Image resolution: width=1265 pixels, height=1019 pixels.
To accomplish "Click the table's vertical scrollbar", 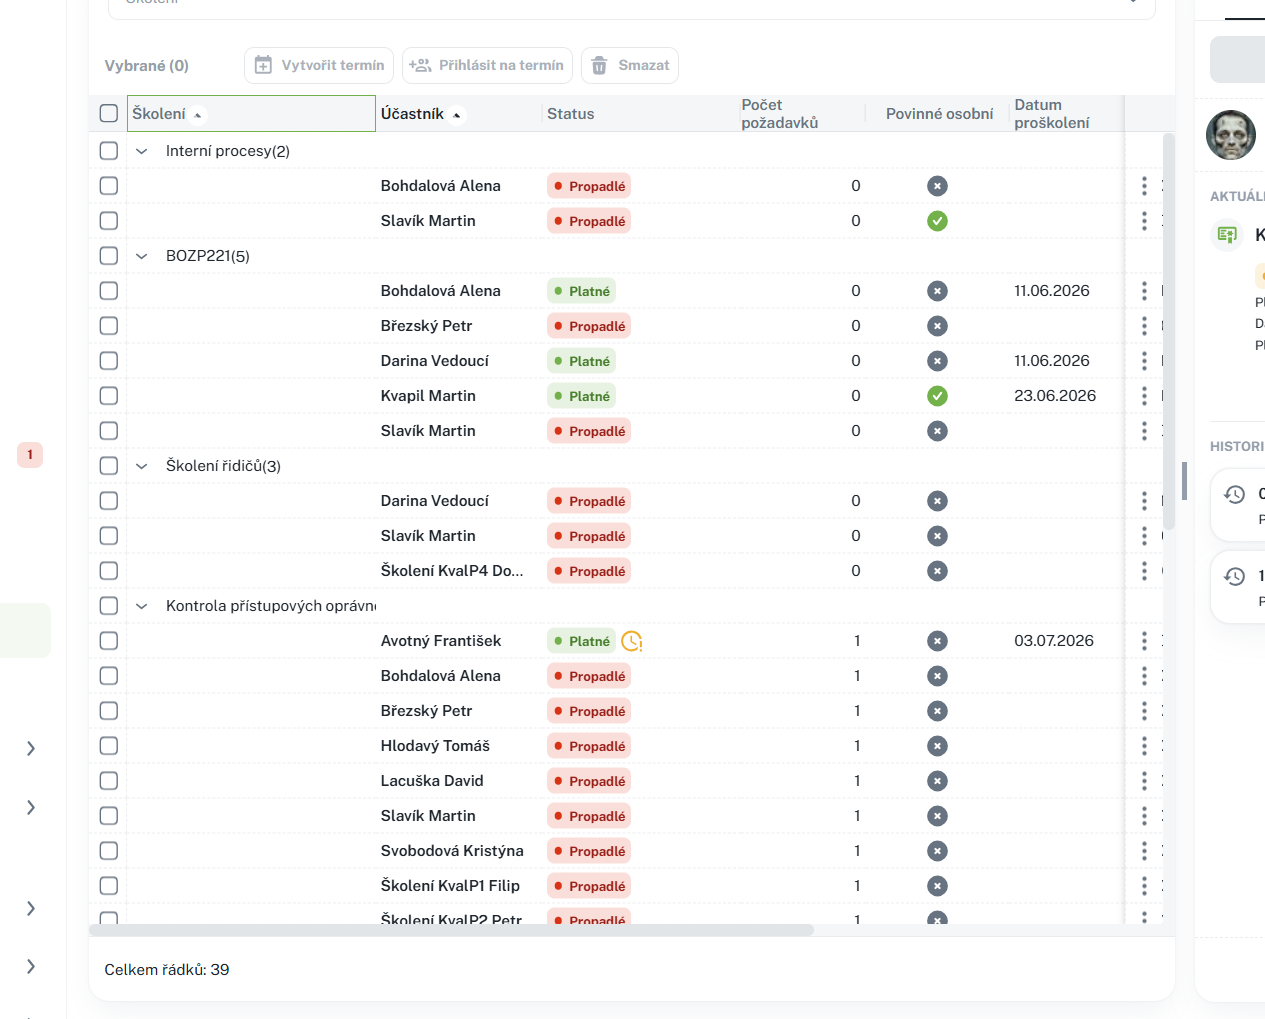I will point(1168,331).
